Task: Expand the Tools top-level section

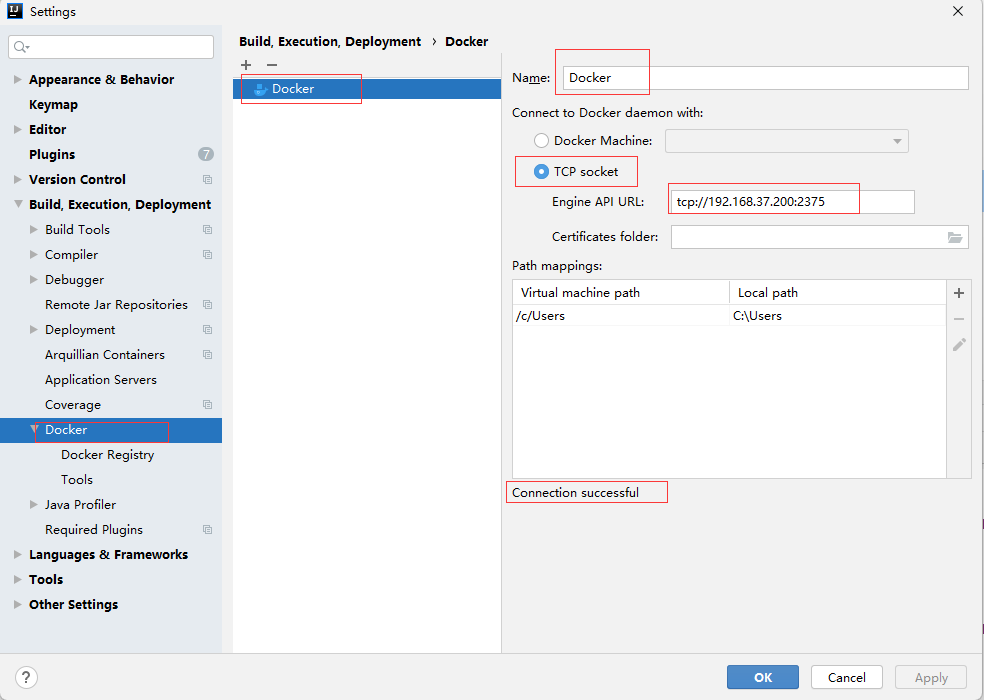Action: click(18, 579)
